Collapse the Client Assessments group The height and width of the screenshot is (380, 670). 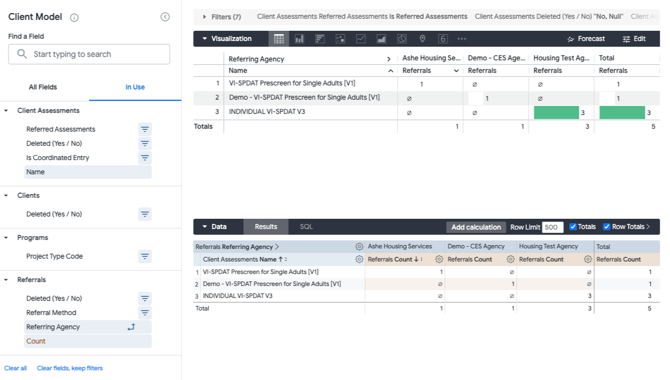[6, 111]
